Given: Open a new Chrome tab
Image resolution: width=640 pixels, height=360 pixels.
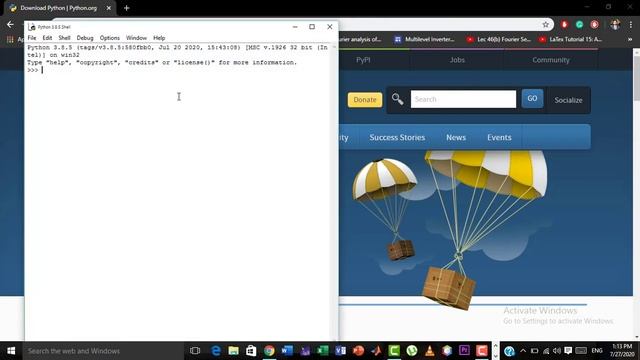Looking at the screenshot, I should click(x=127, y=8).
